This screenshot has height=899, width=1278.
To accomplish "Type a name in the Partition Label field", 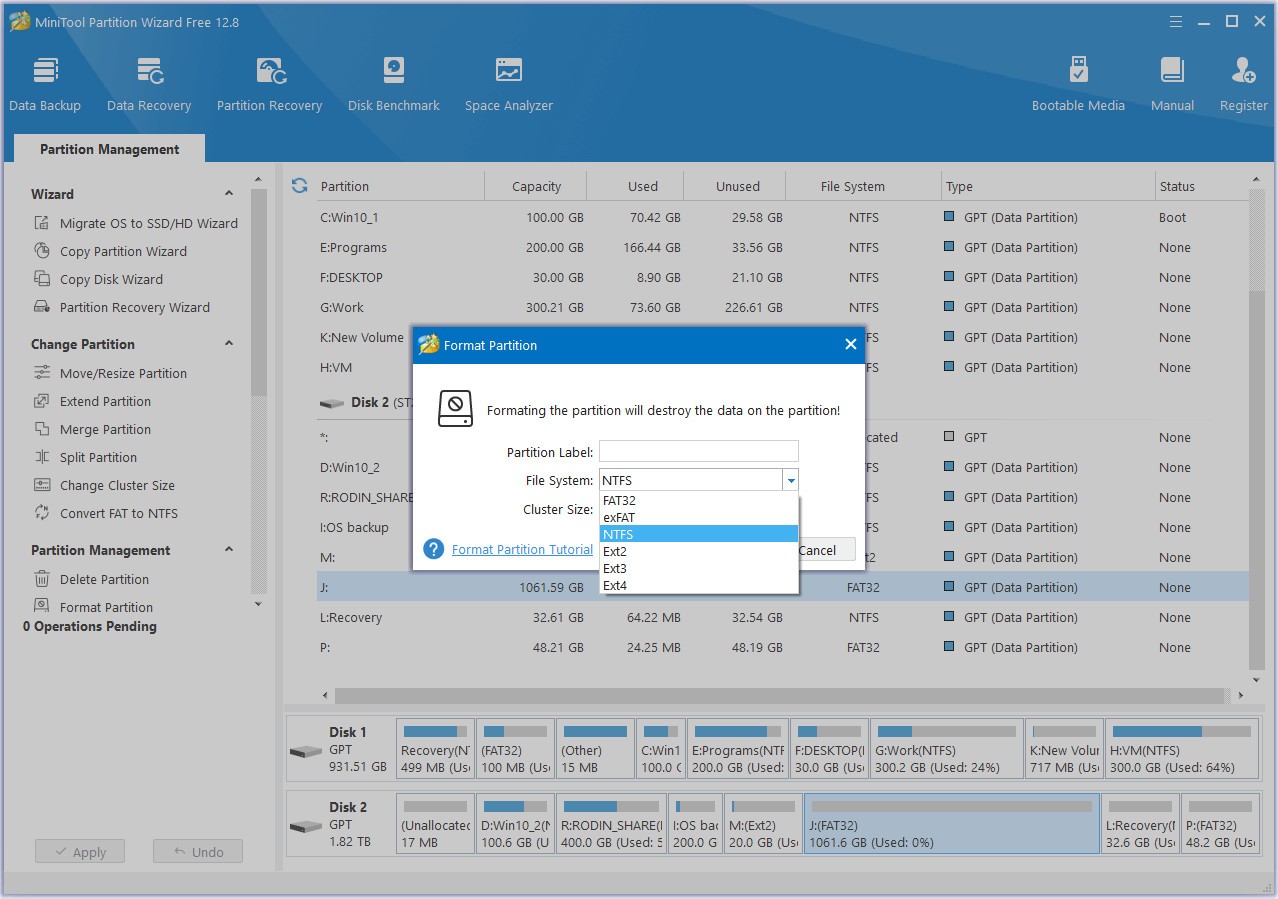I will coord(698,450).
